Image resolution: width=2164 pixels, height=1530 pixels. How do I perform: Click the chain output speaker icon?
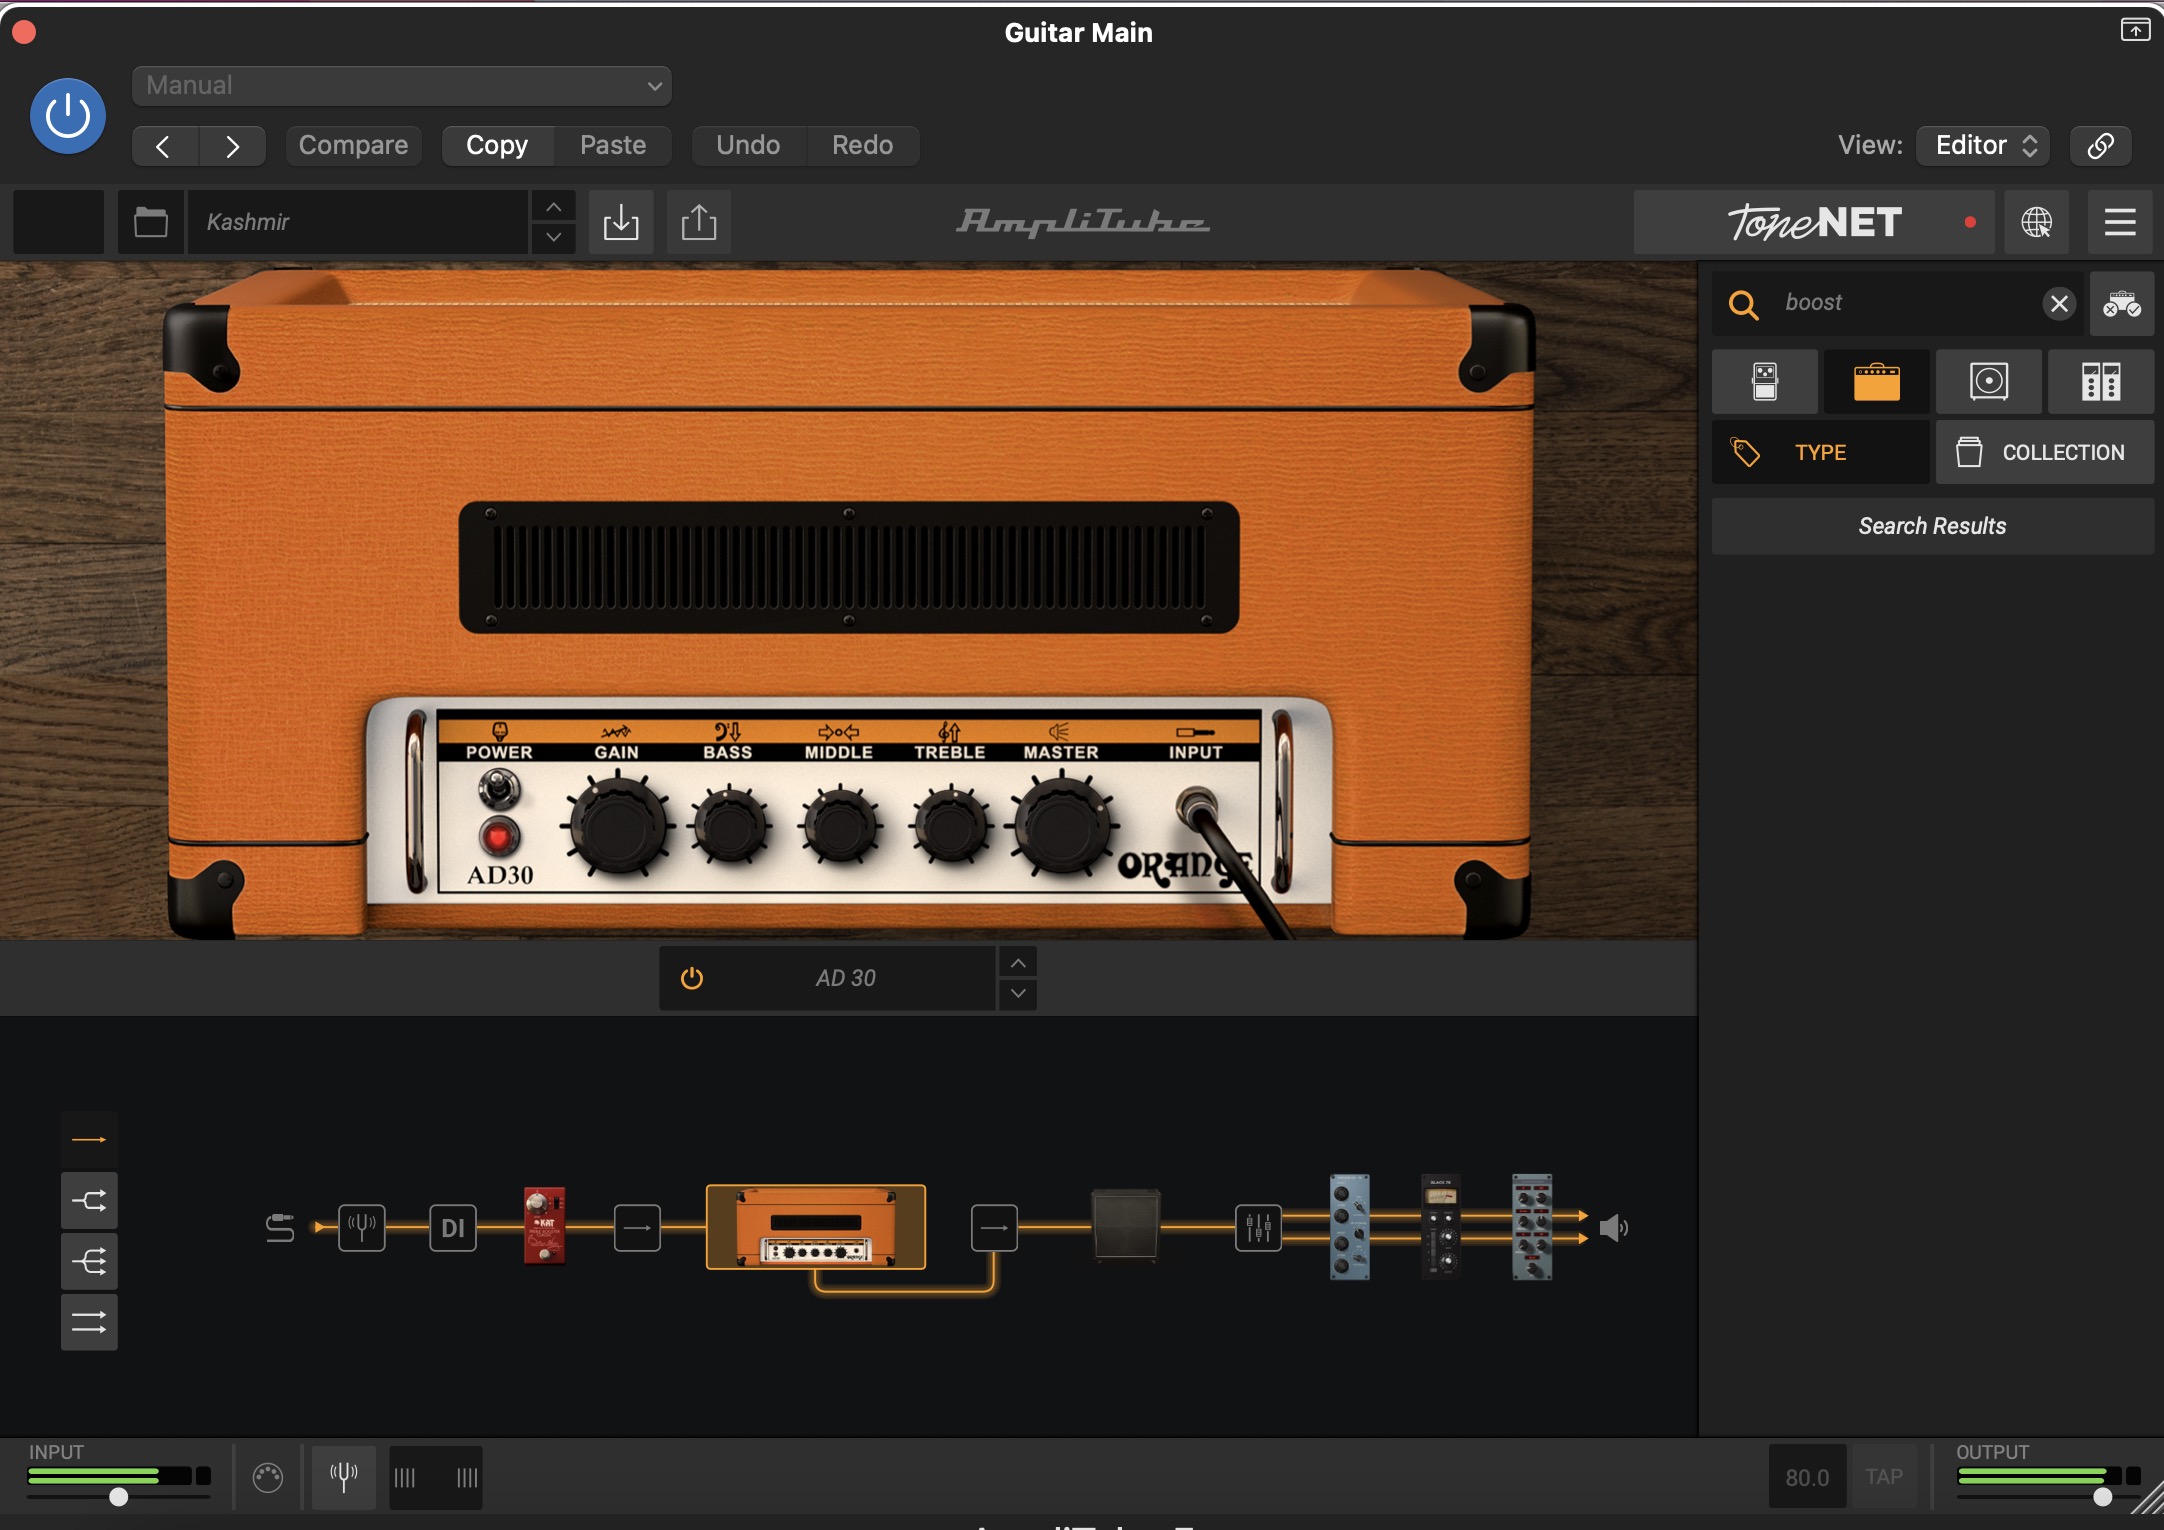click(1613, 1228)
